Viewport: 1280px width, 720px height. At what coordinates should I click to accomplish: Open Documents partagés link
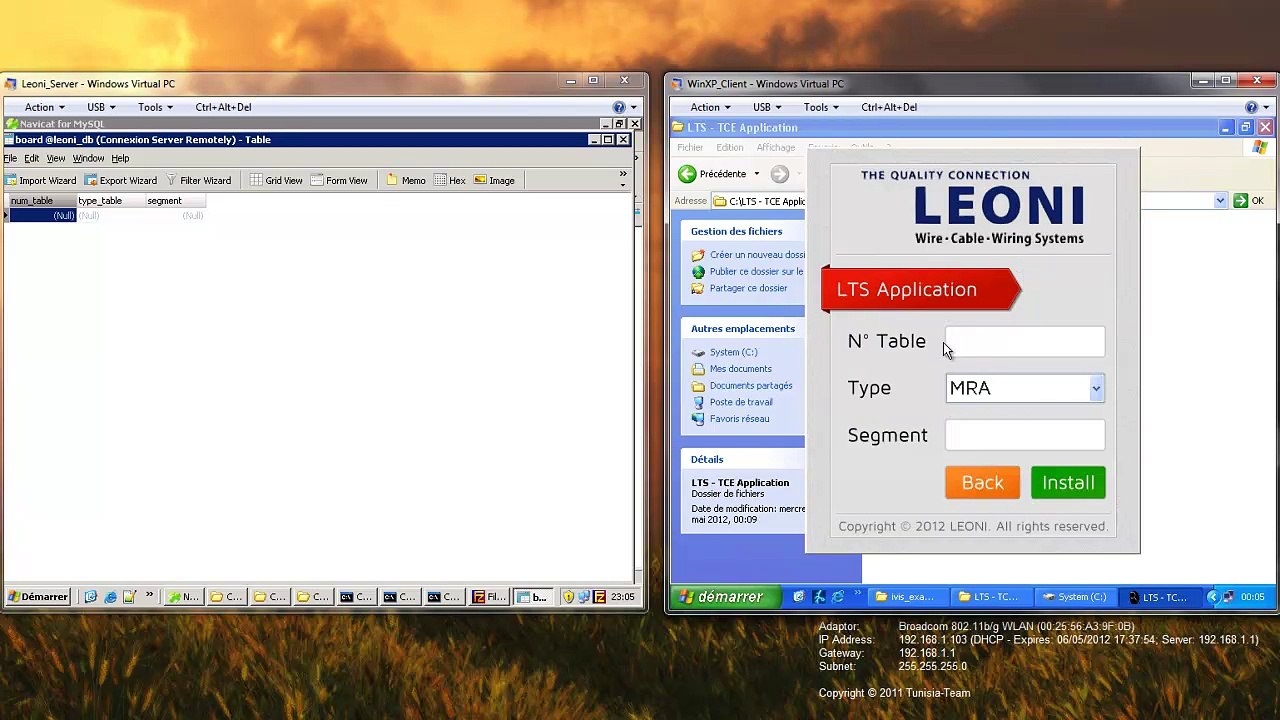tap(742, 386)
